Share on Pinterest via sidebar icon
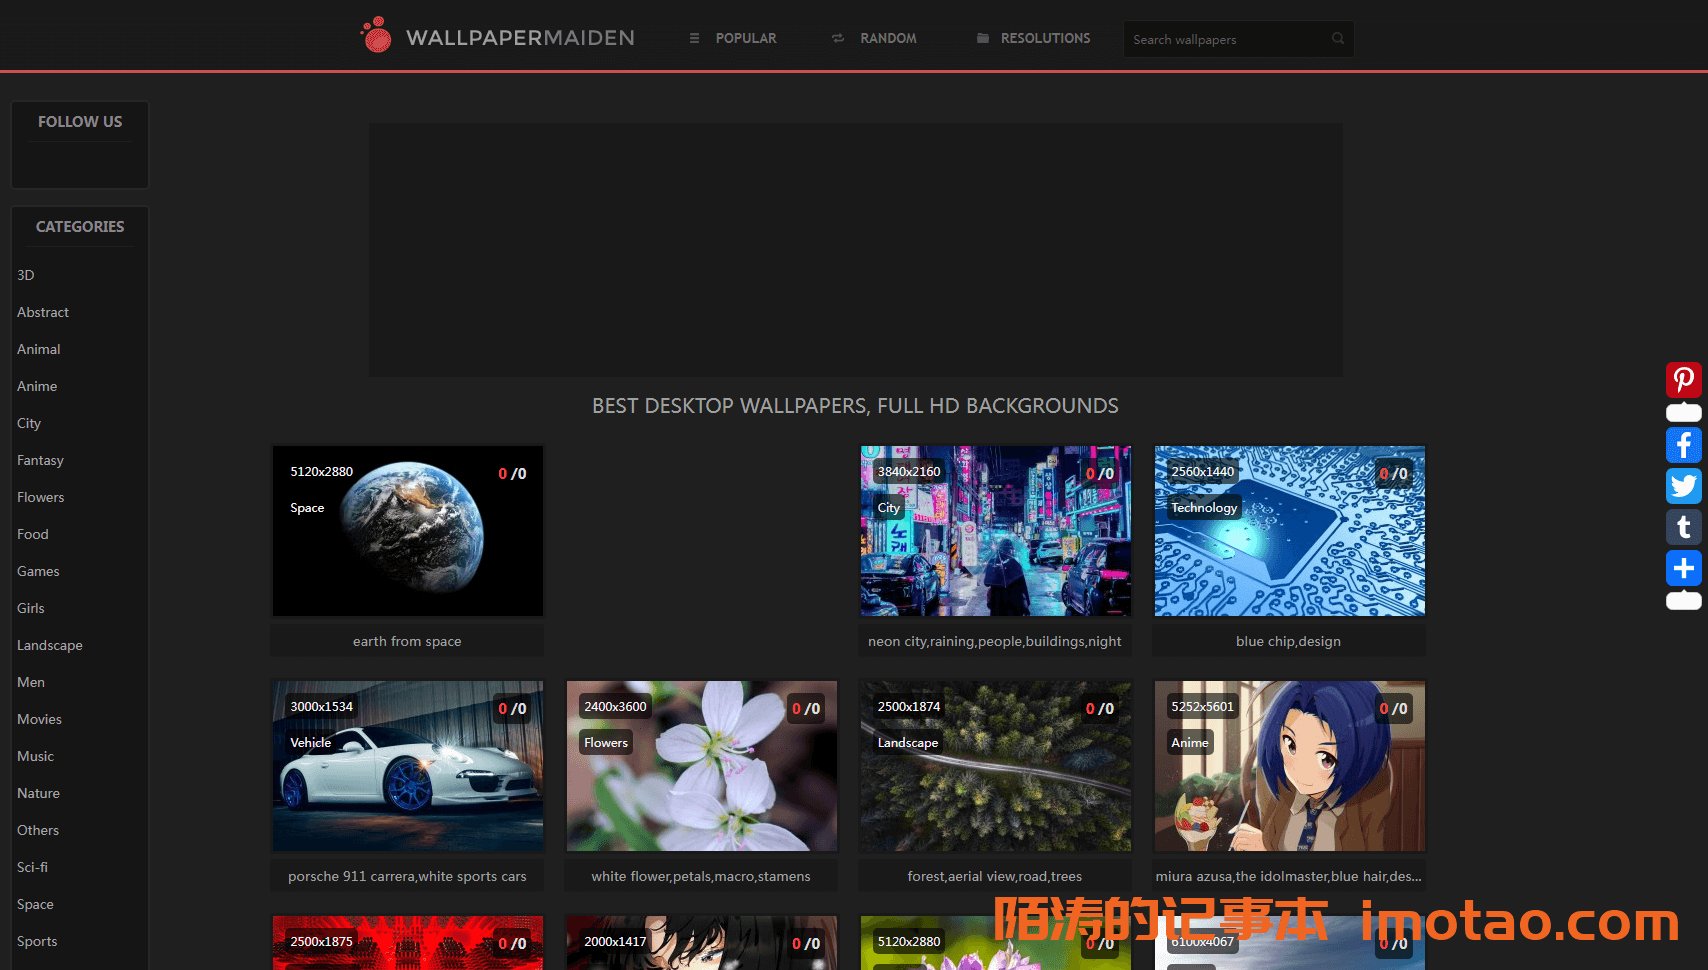 [1683, 380]
